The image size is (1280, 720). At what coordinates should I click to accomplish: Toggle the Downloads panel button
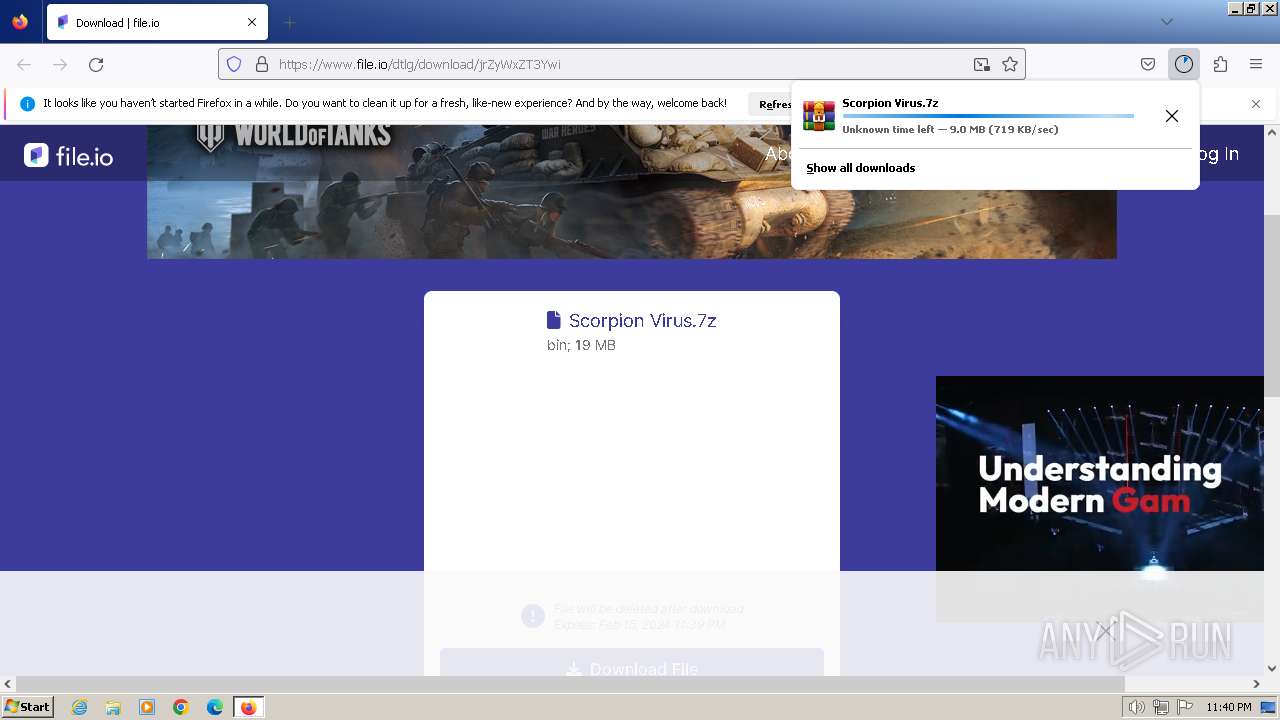[x=1184, y=64]
